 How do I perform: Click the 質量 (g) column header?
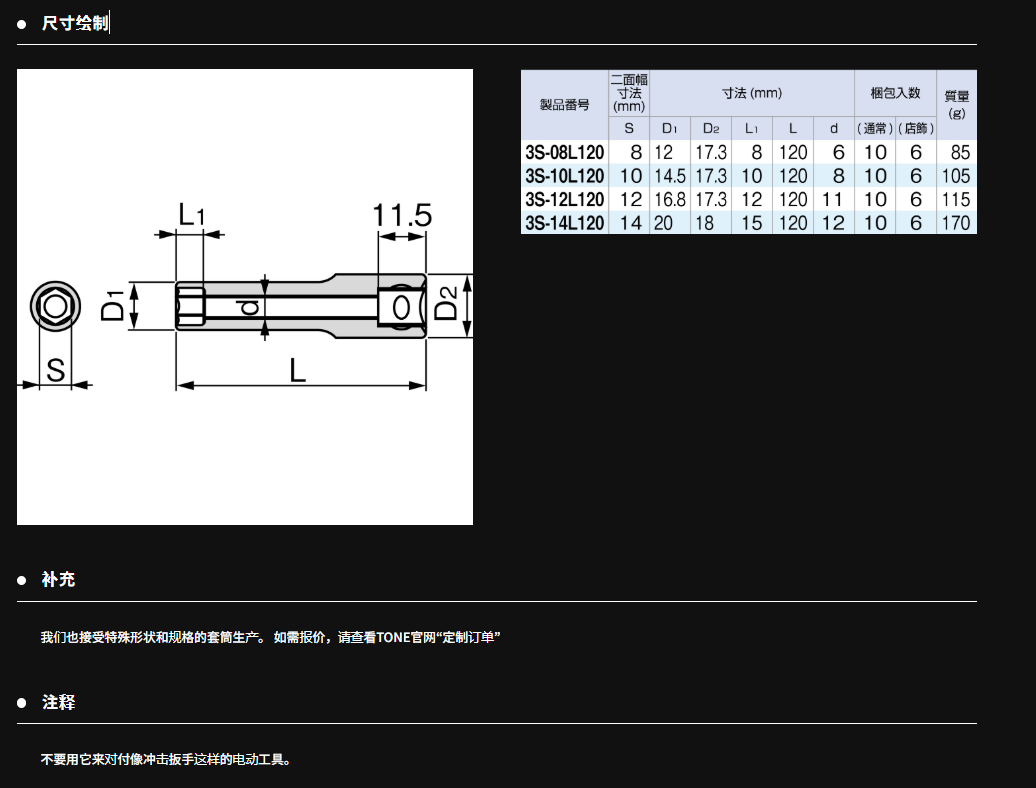(956, 104)
